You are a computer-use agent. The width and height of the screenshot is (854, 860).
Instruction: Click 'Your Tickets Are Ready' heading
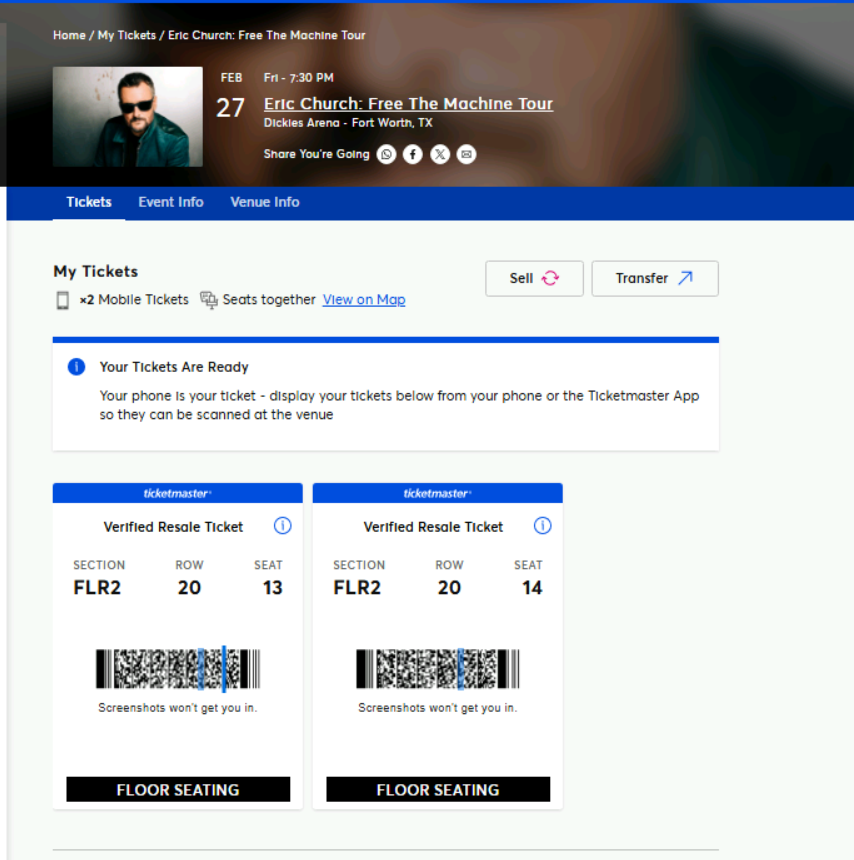click(174, 367)
